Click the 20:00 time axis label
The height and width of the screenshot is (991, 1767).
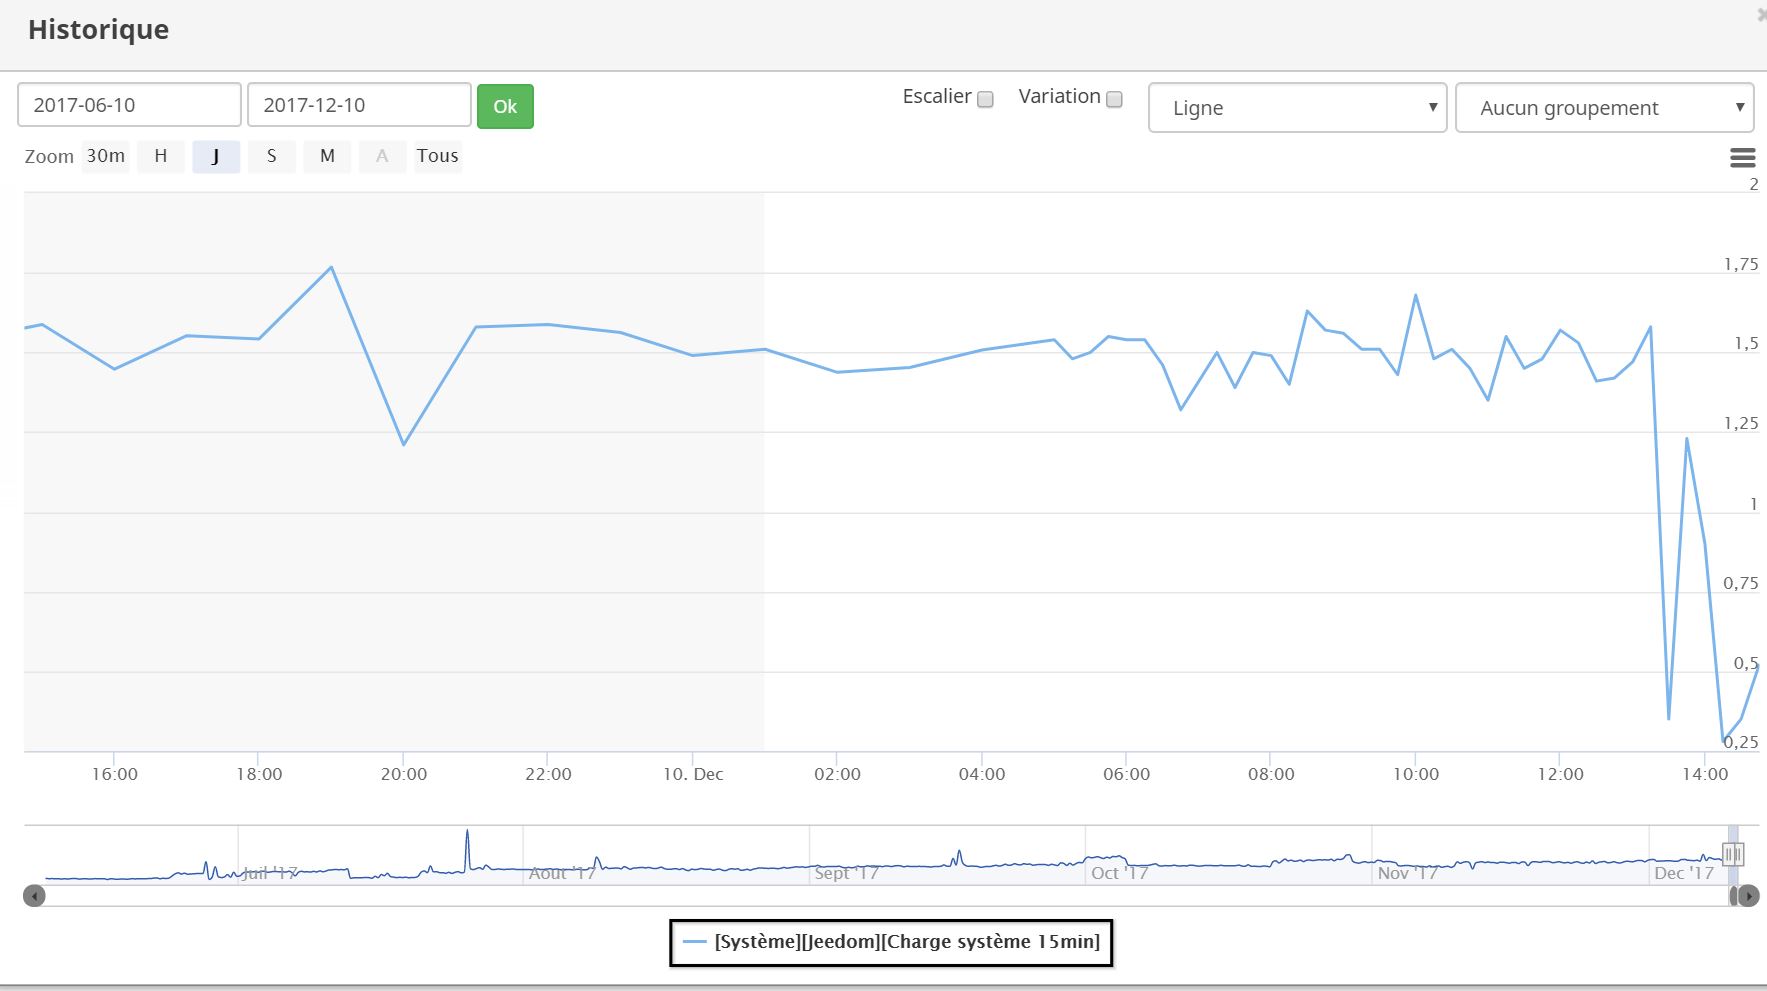(x=404, y=774)
